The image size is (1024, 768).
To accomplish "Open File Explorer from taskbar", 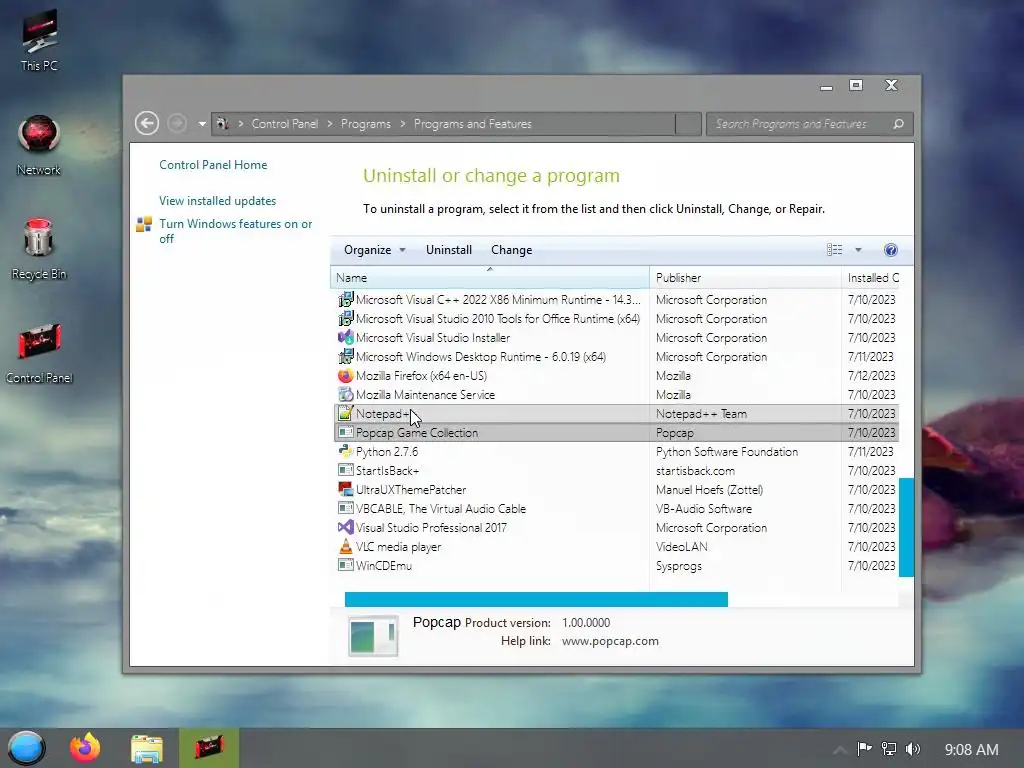I will tap(147, 748).
